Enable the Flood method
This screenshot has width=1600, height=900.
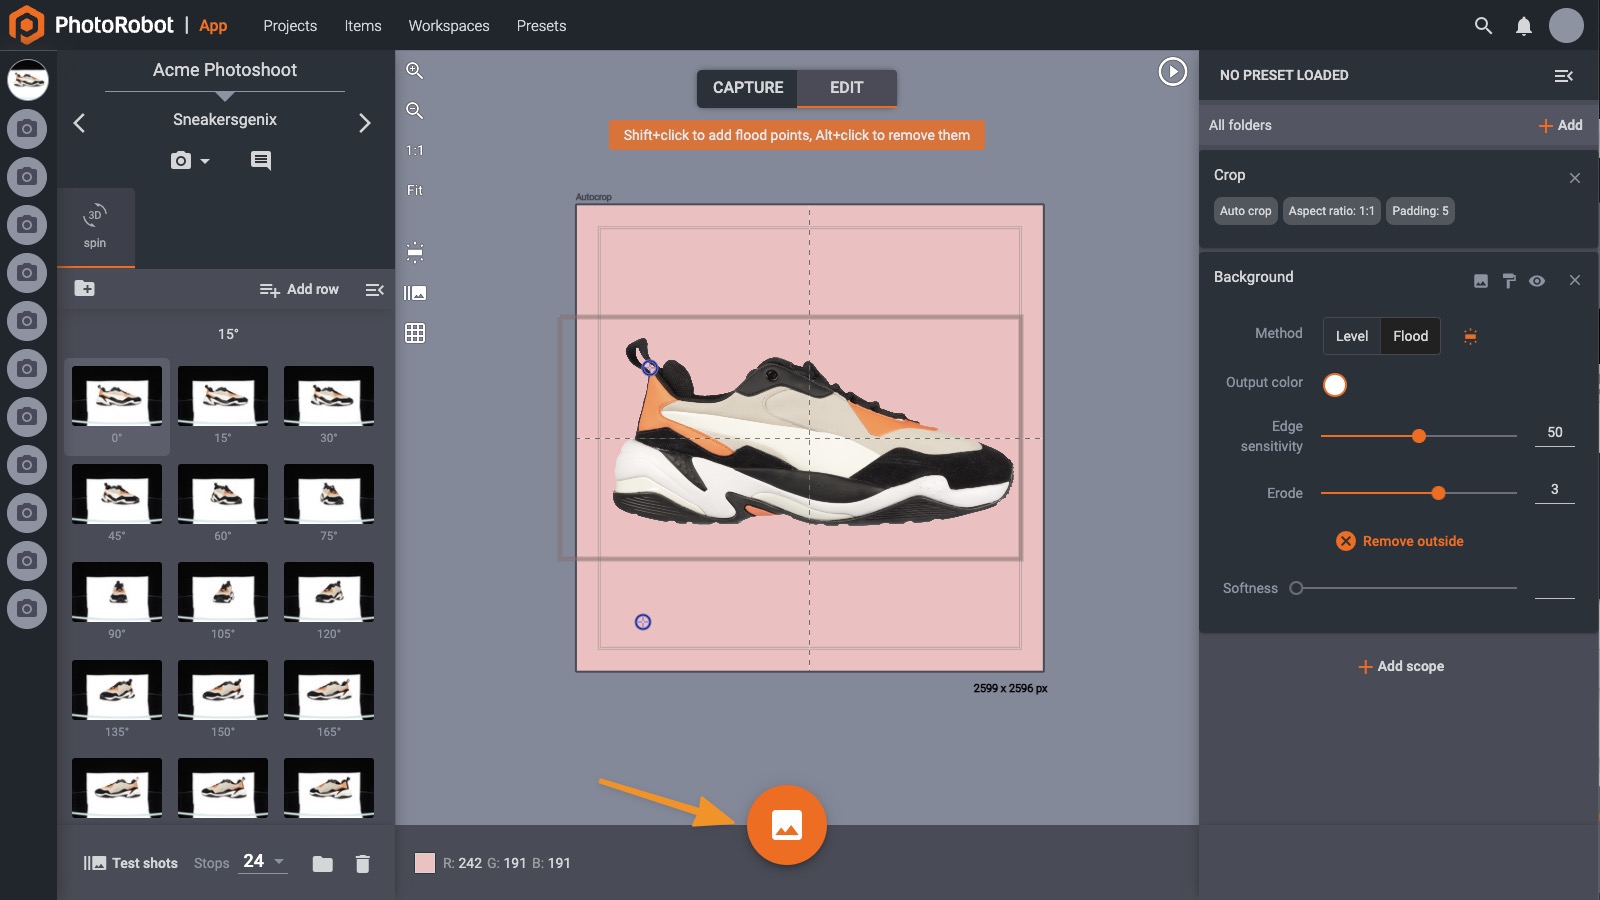pyautogui.click(x=1410, y=336)
